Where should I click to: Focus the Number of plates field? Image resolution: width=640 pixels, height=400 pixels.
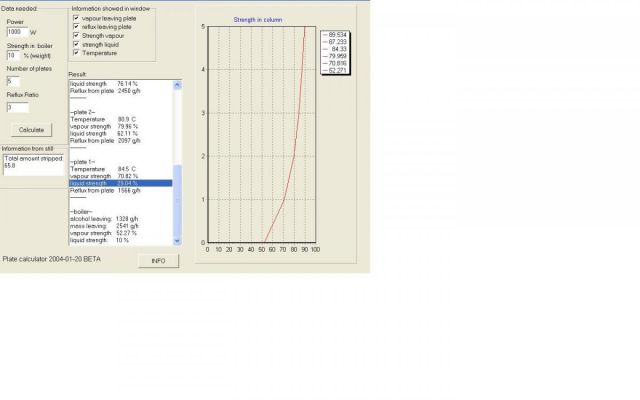[x=13, y=80]
